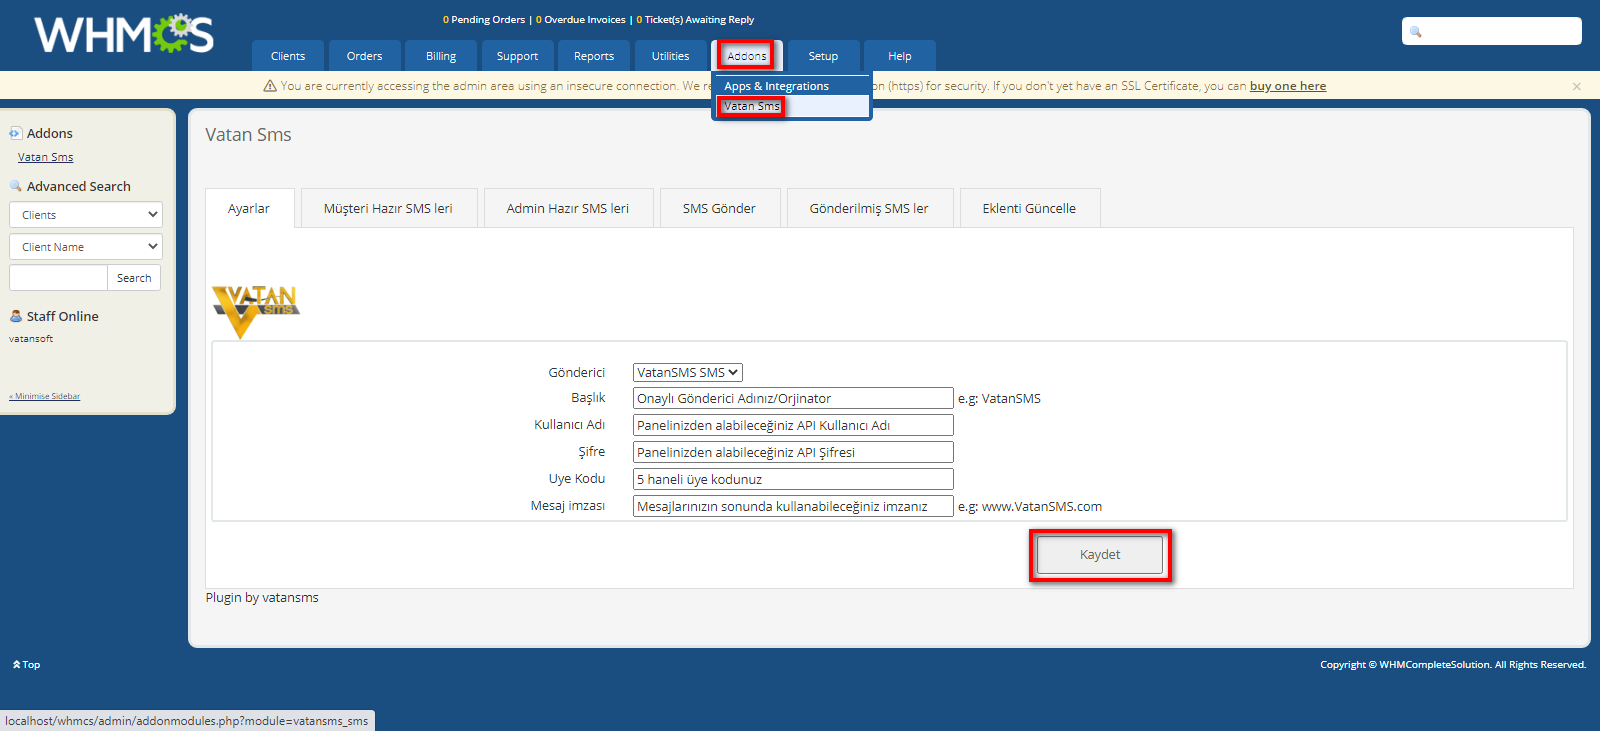Click the Minimise Sidebar link
1600x731 pixels.
point(46,397)
